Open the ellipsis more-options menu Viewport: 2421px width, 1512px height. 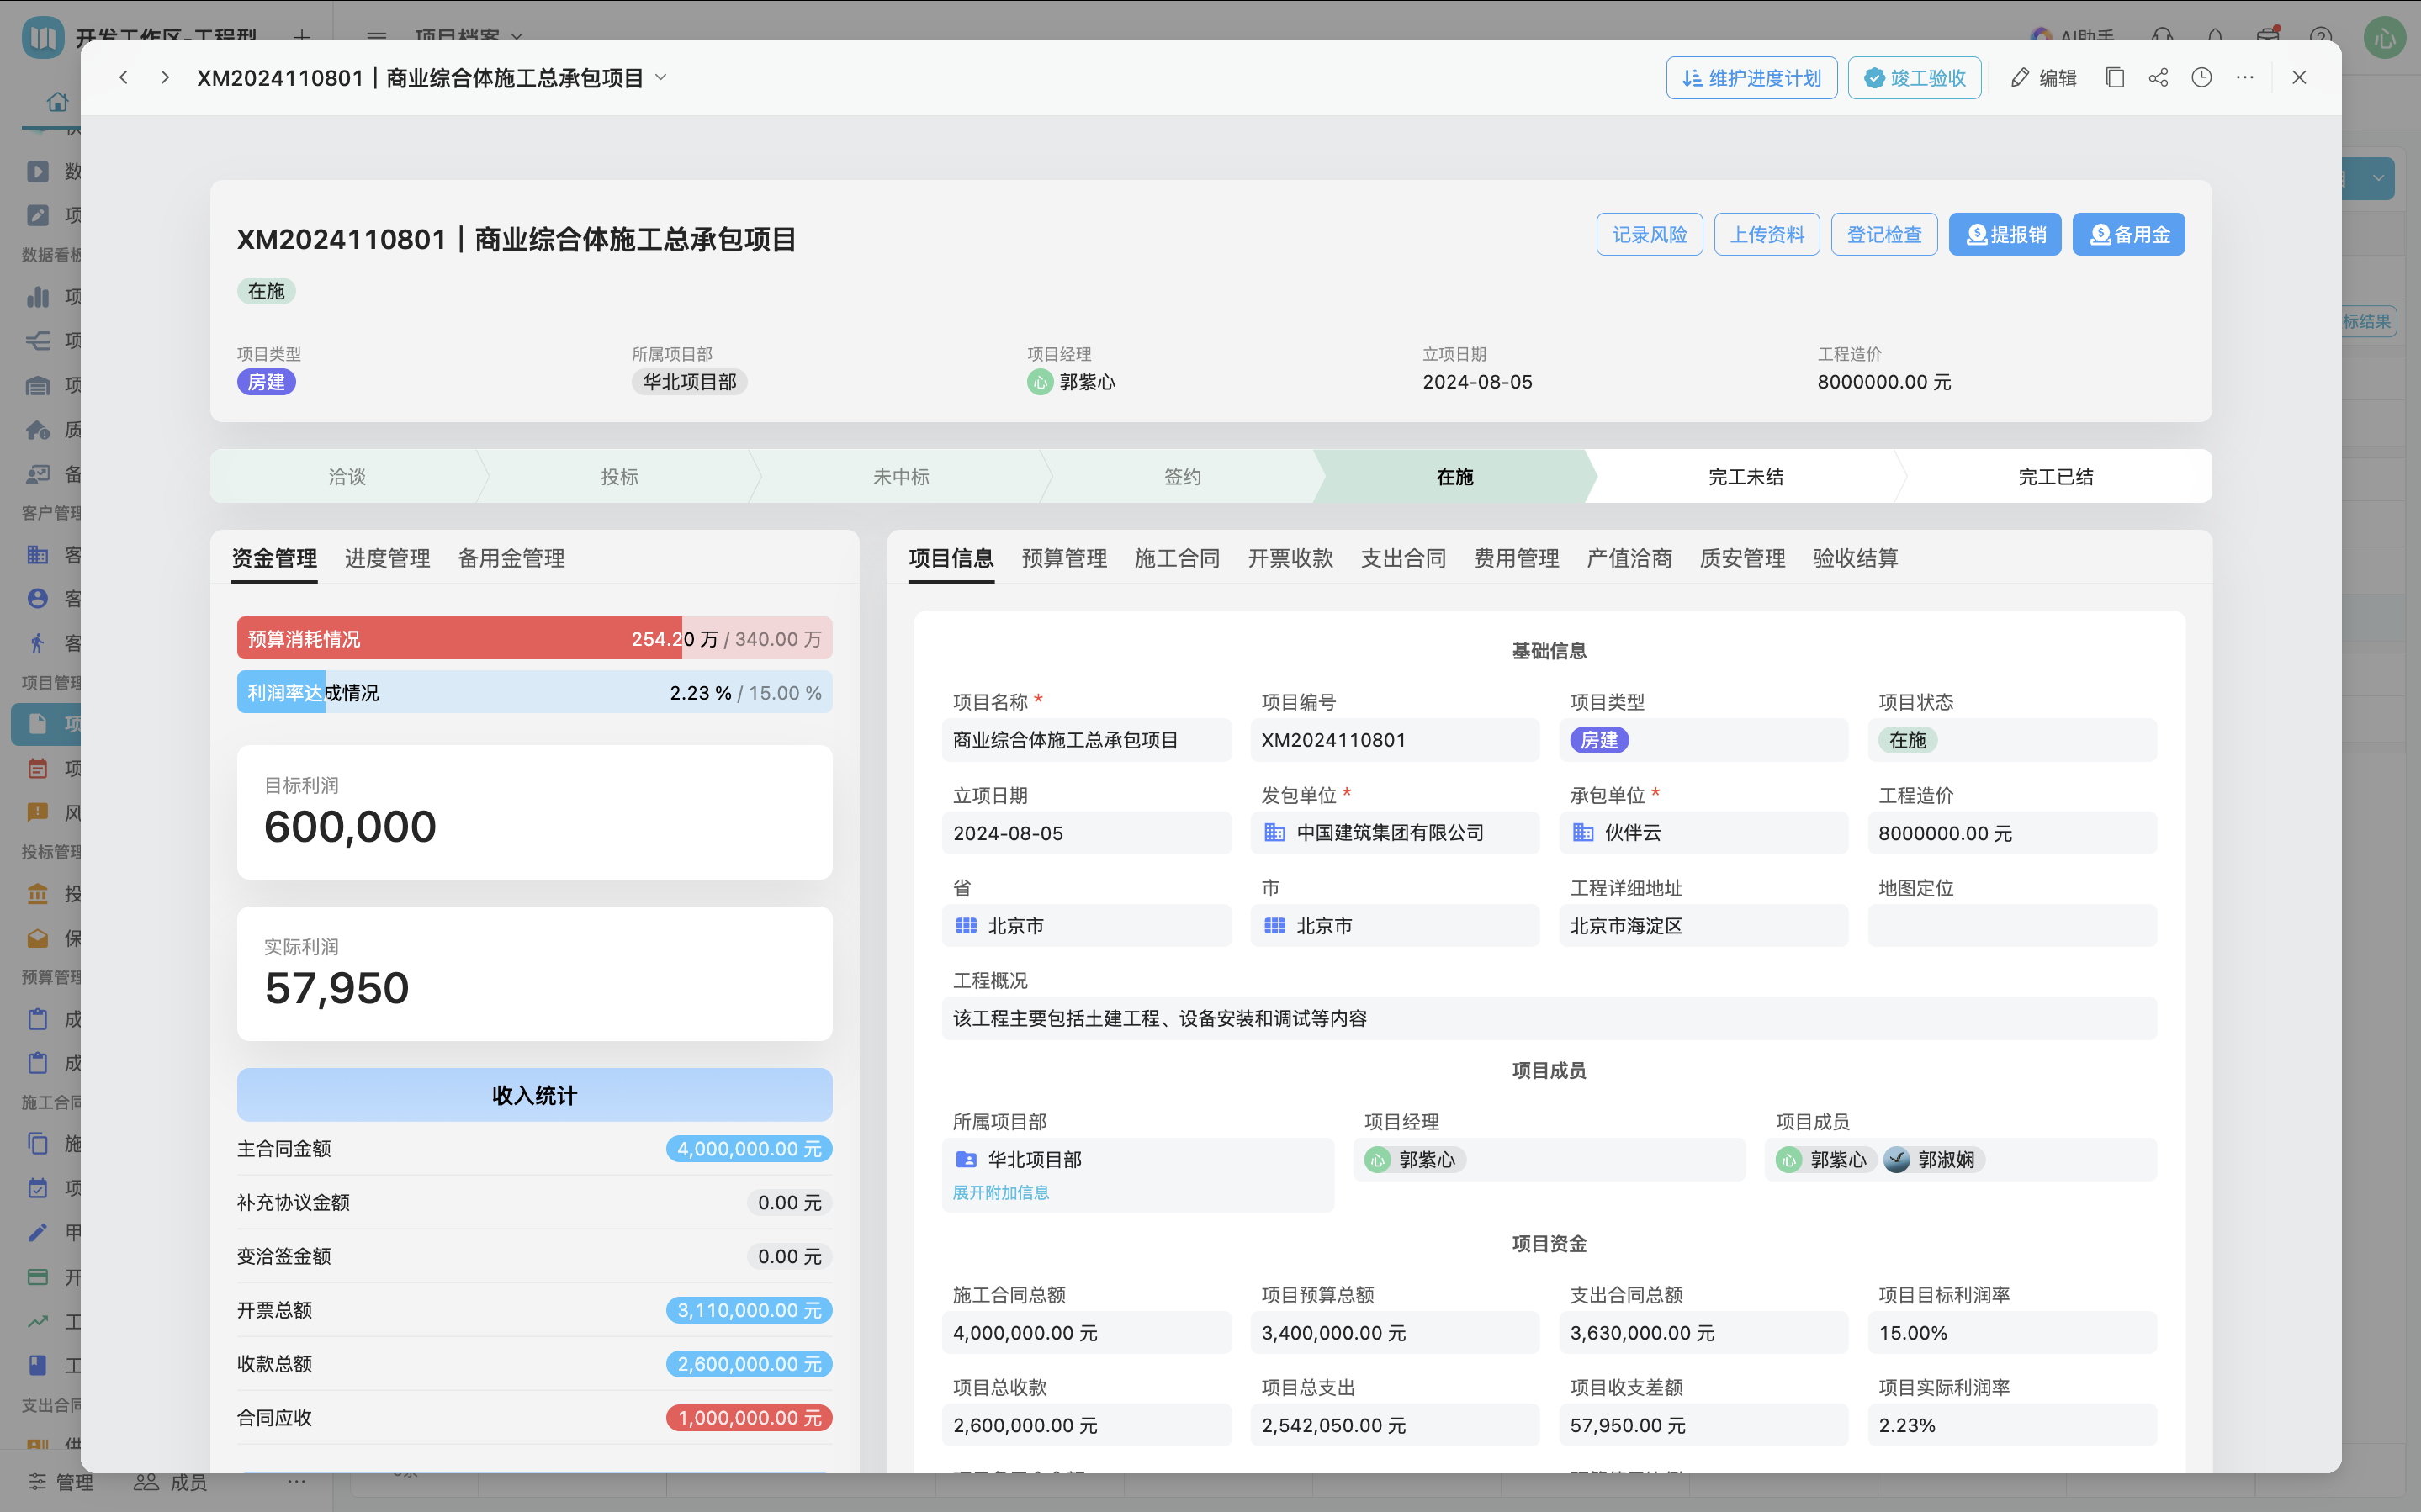click(2245, 77)
